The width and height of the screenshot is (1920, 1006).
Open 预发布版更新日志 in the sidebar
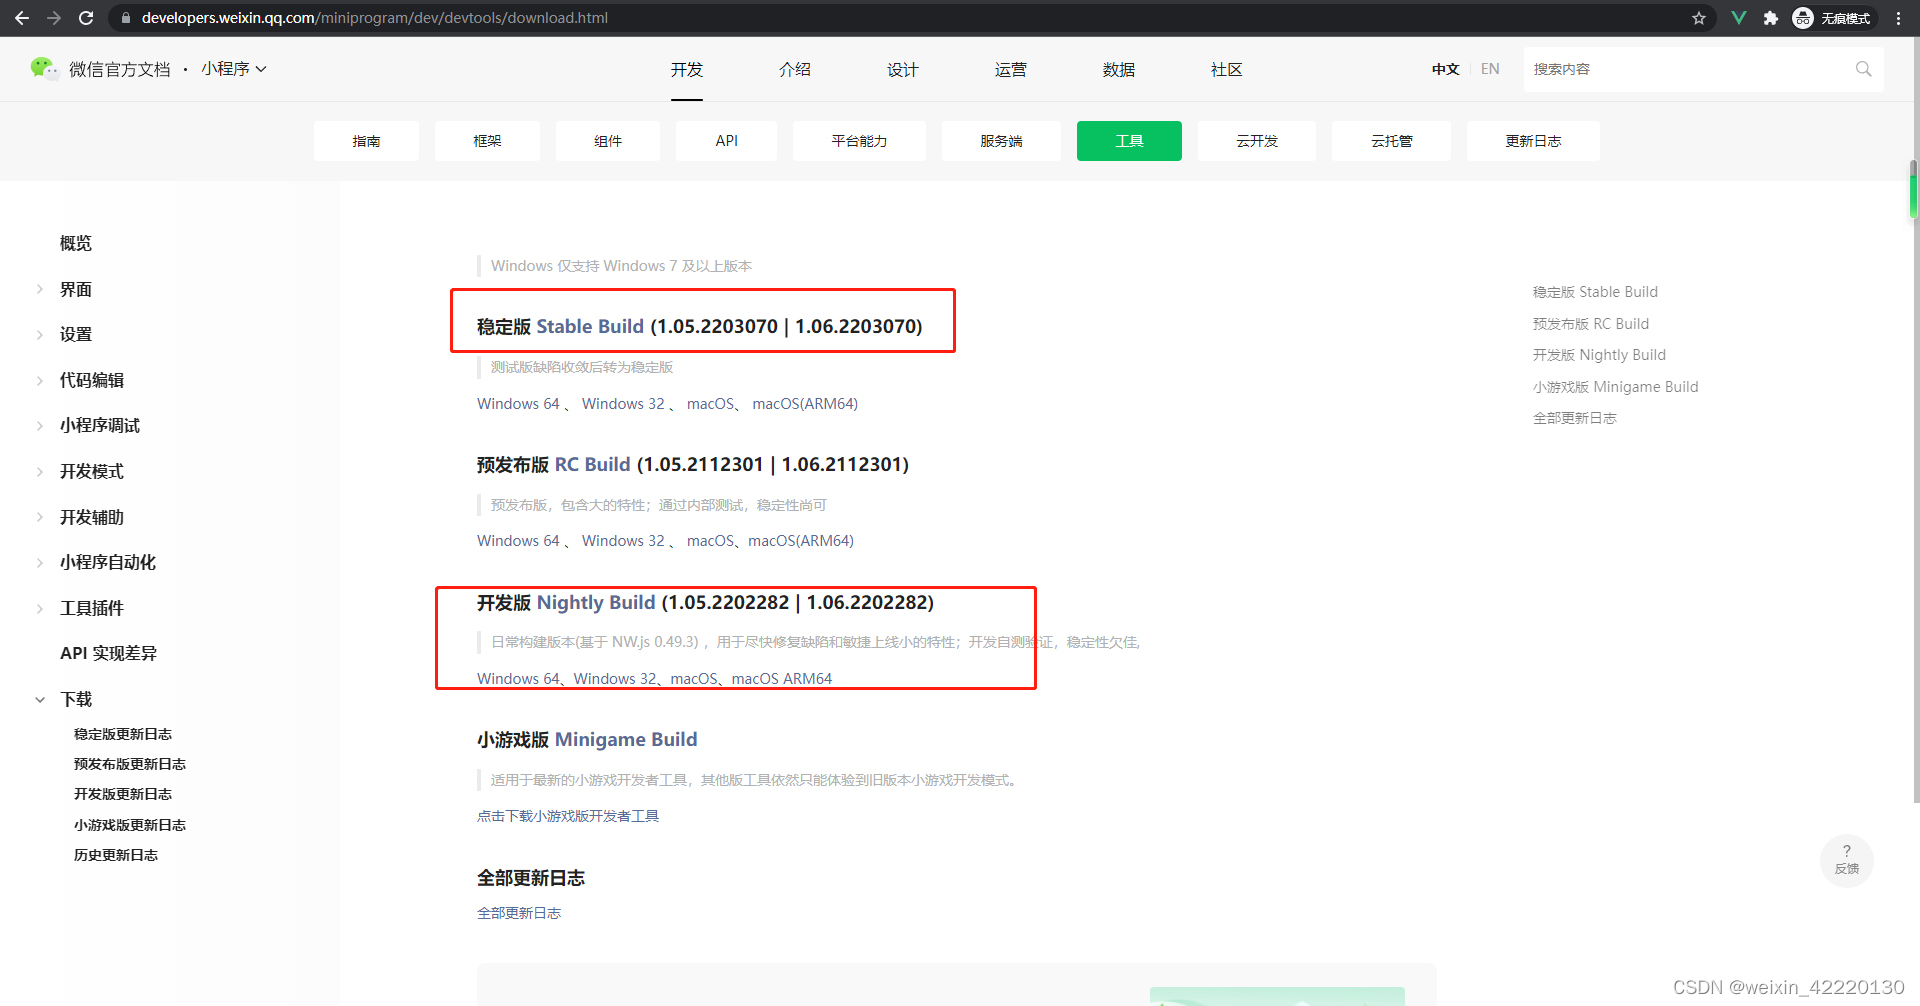coord(130,764)
